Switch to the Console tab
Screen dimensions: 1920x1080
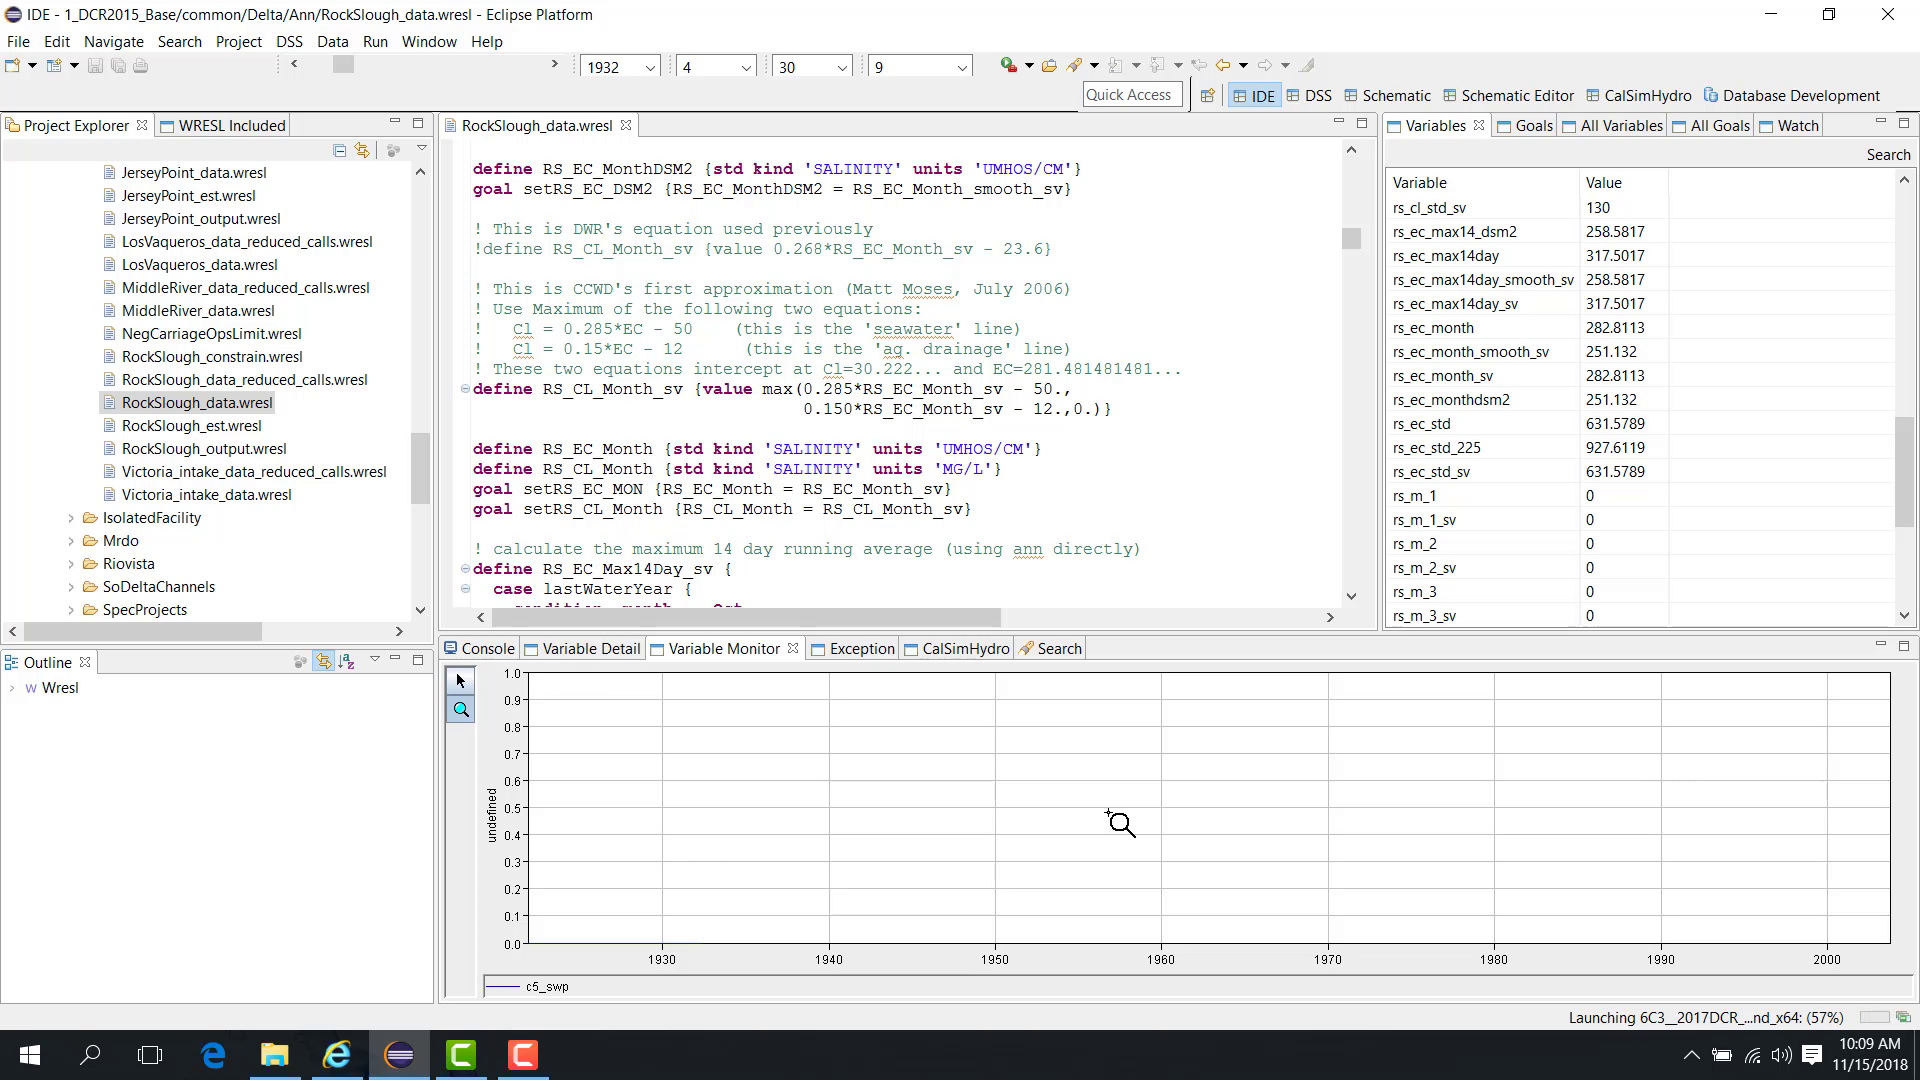(478, 648)
